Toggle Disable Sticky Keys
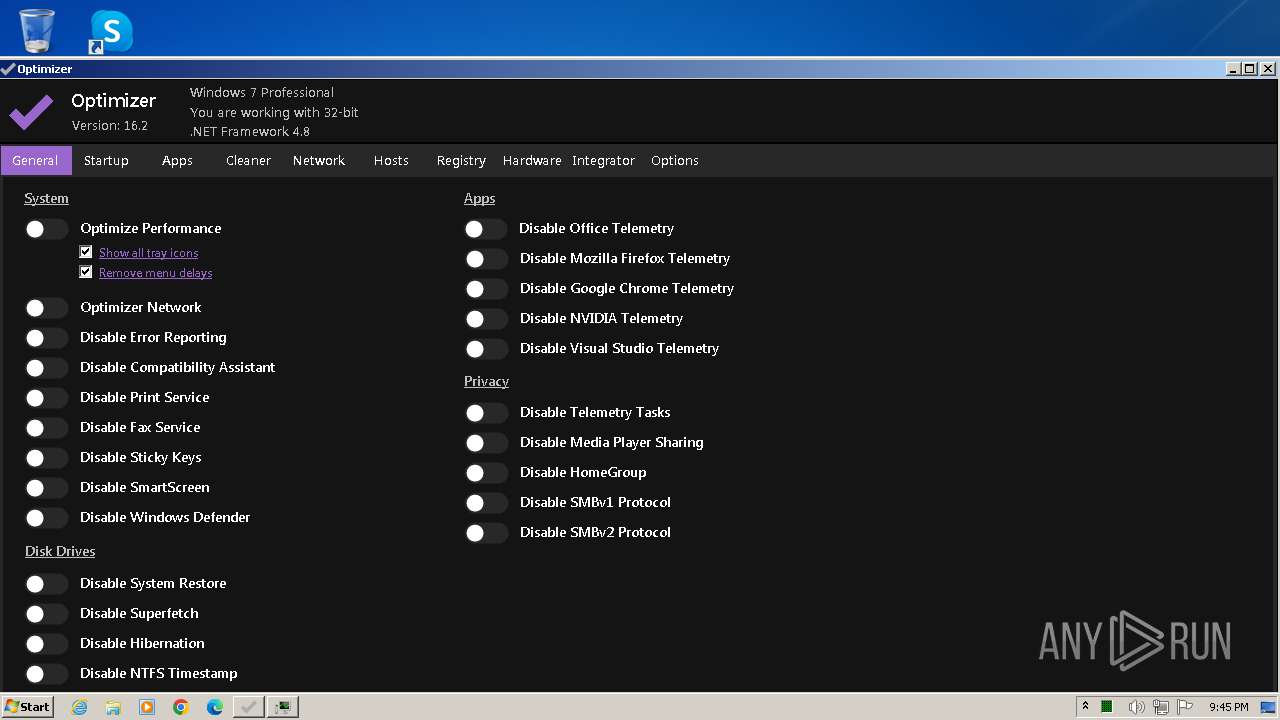This screenshot has width=1280, height=720. pos(46,458)
